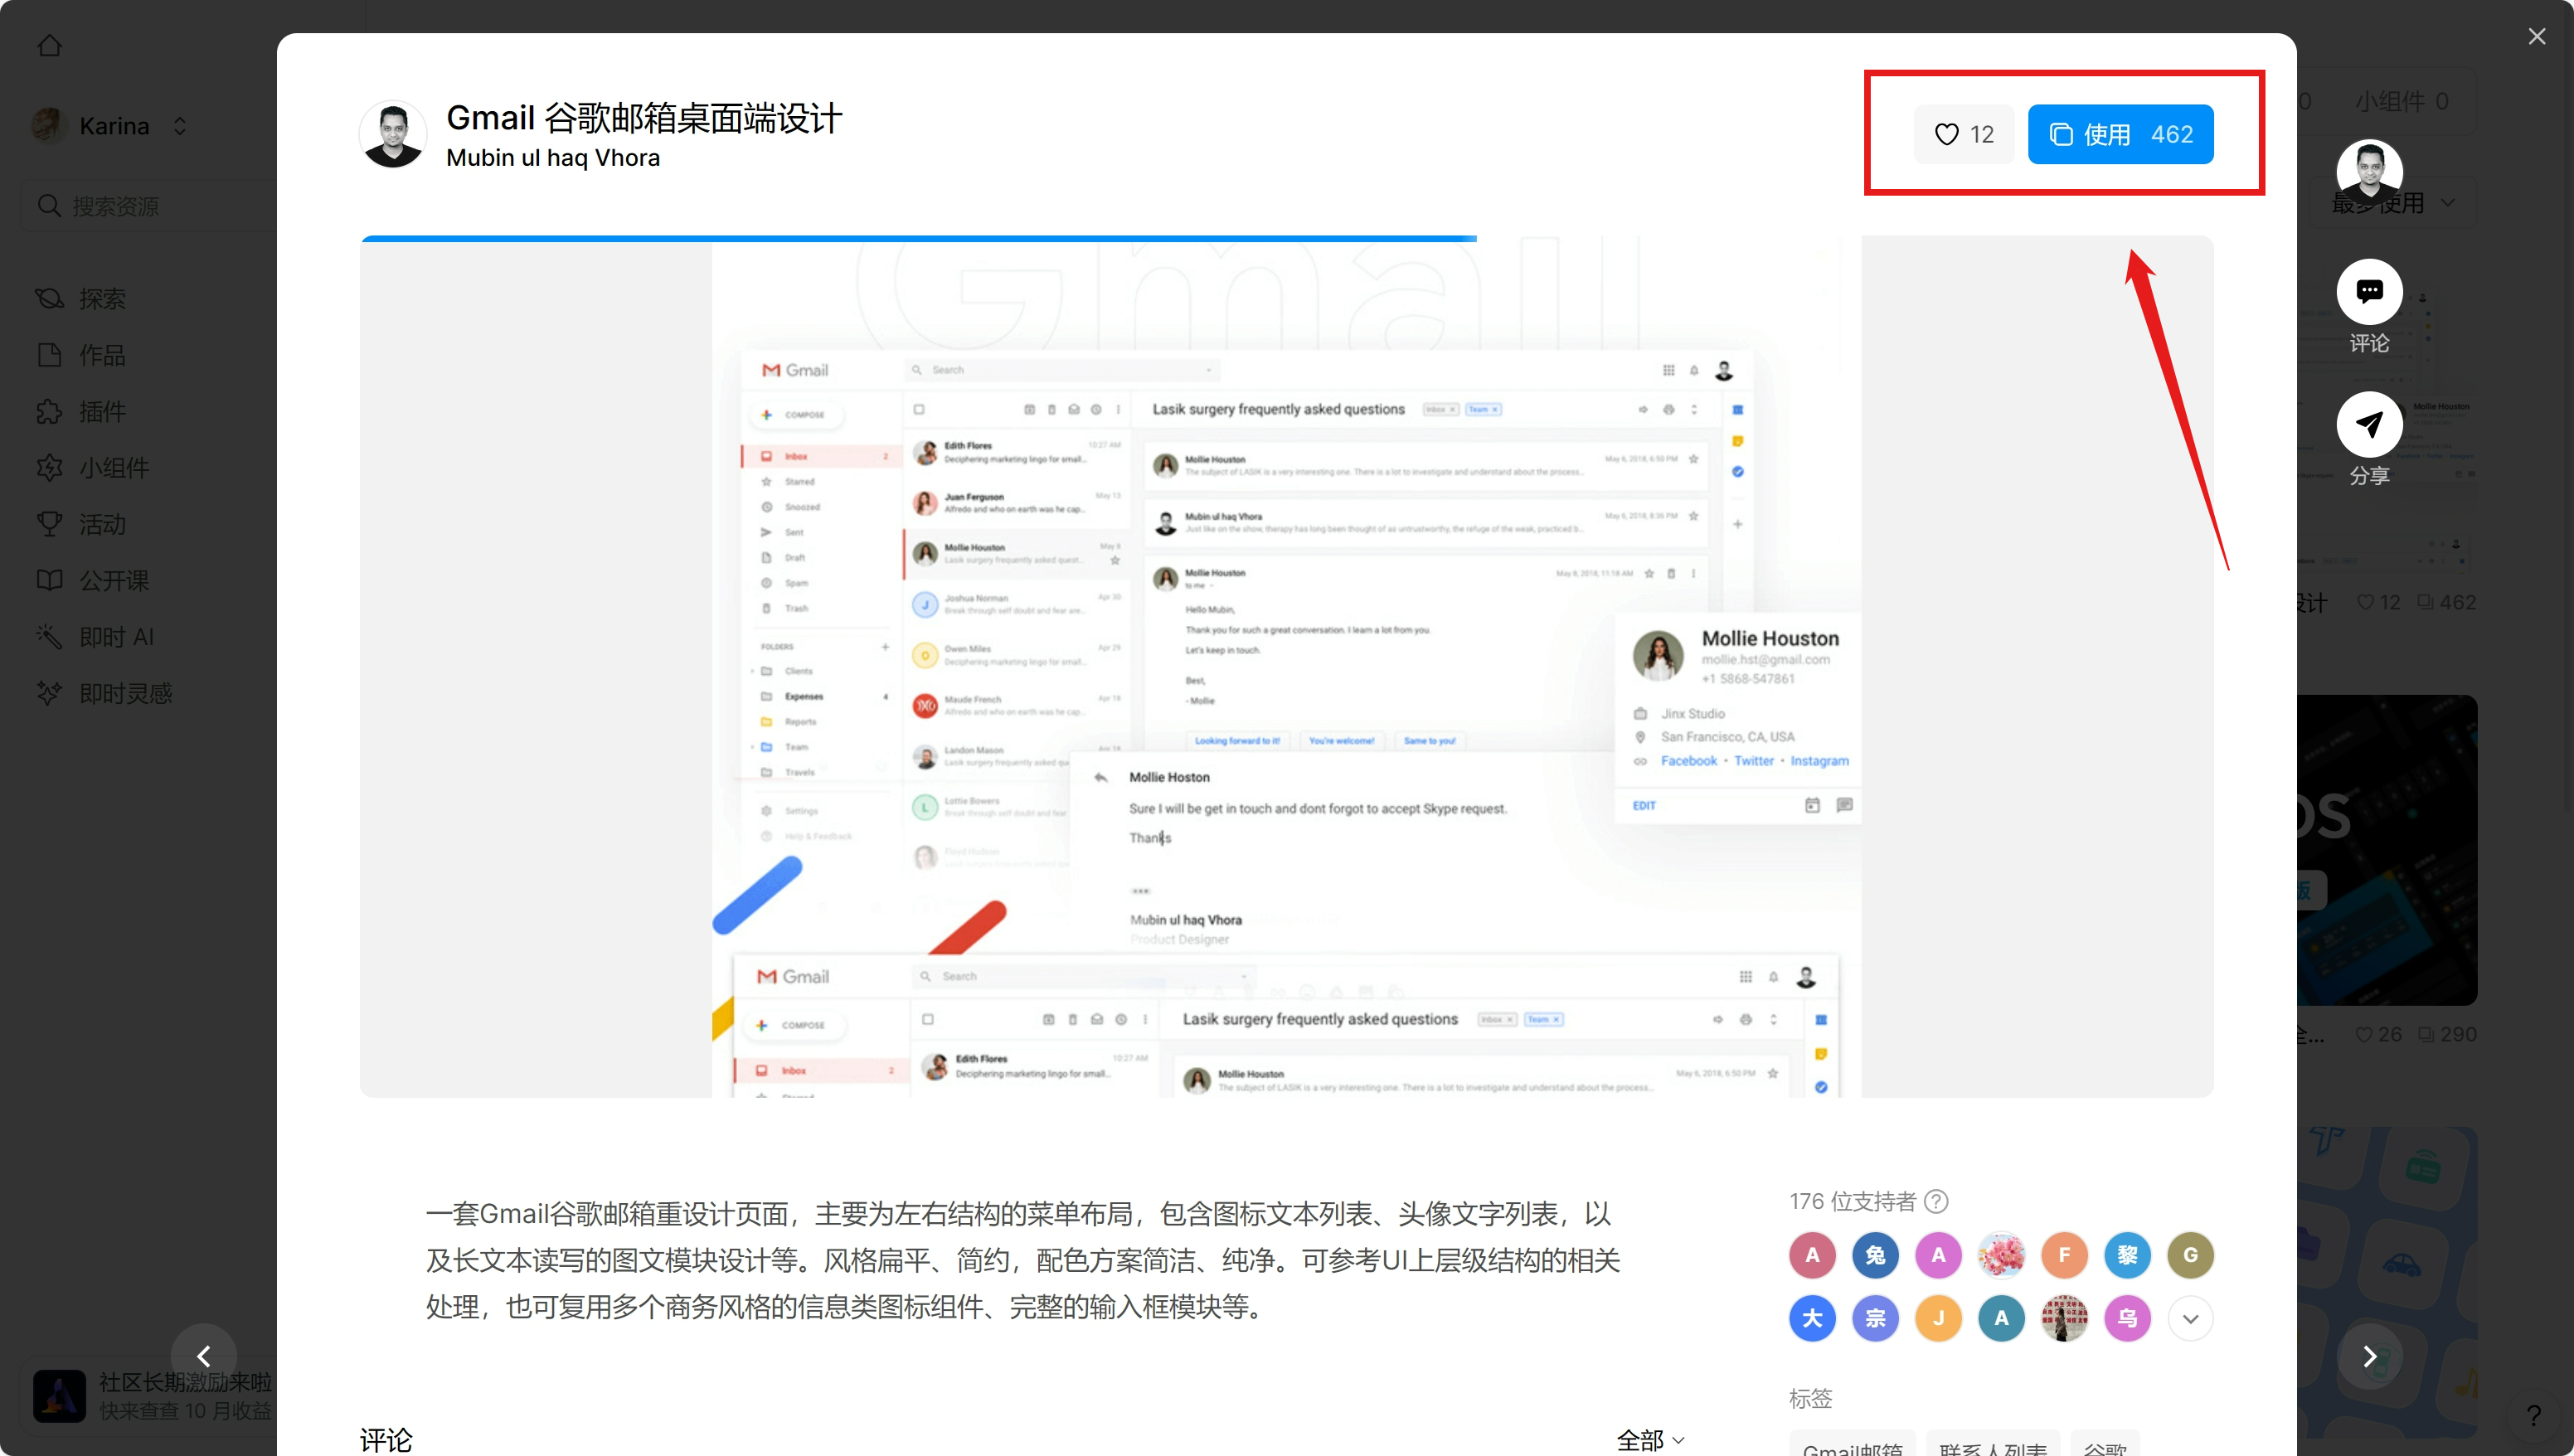Click the 176 位支持者 label
The height and width of the screenshot is (1456, 2574).
pyautogui.click(x=1852, y=1201)
